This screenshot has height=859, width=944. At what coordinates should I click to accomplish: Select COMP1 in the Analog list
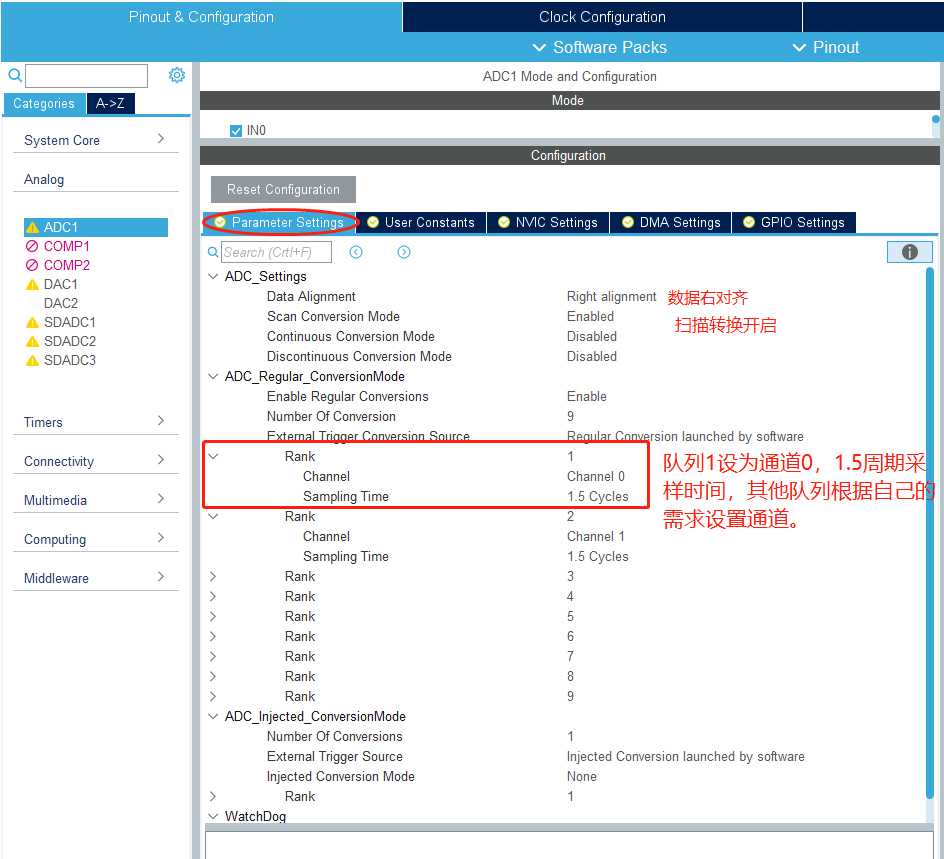pyautogui.click(x=66, y=246)
